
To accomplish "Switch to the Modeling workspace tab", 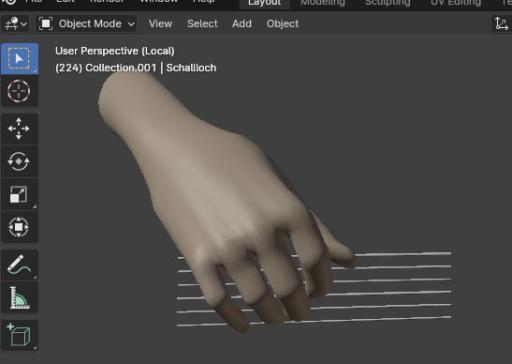I will tap(323, 3).
